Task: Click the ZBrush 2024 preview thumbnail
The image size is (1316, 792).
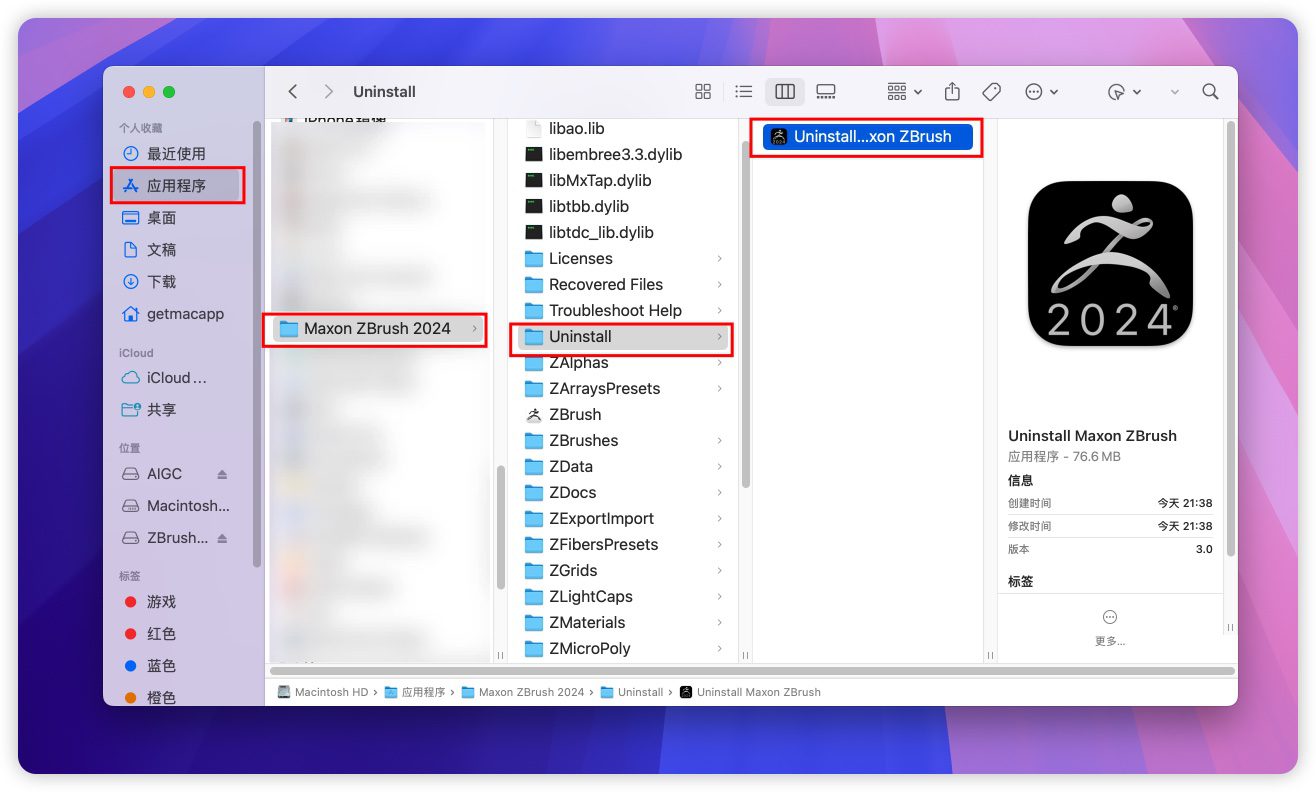Action: (x=1110, y=264)
